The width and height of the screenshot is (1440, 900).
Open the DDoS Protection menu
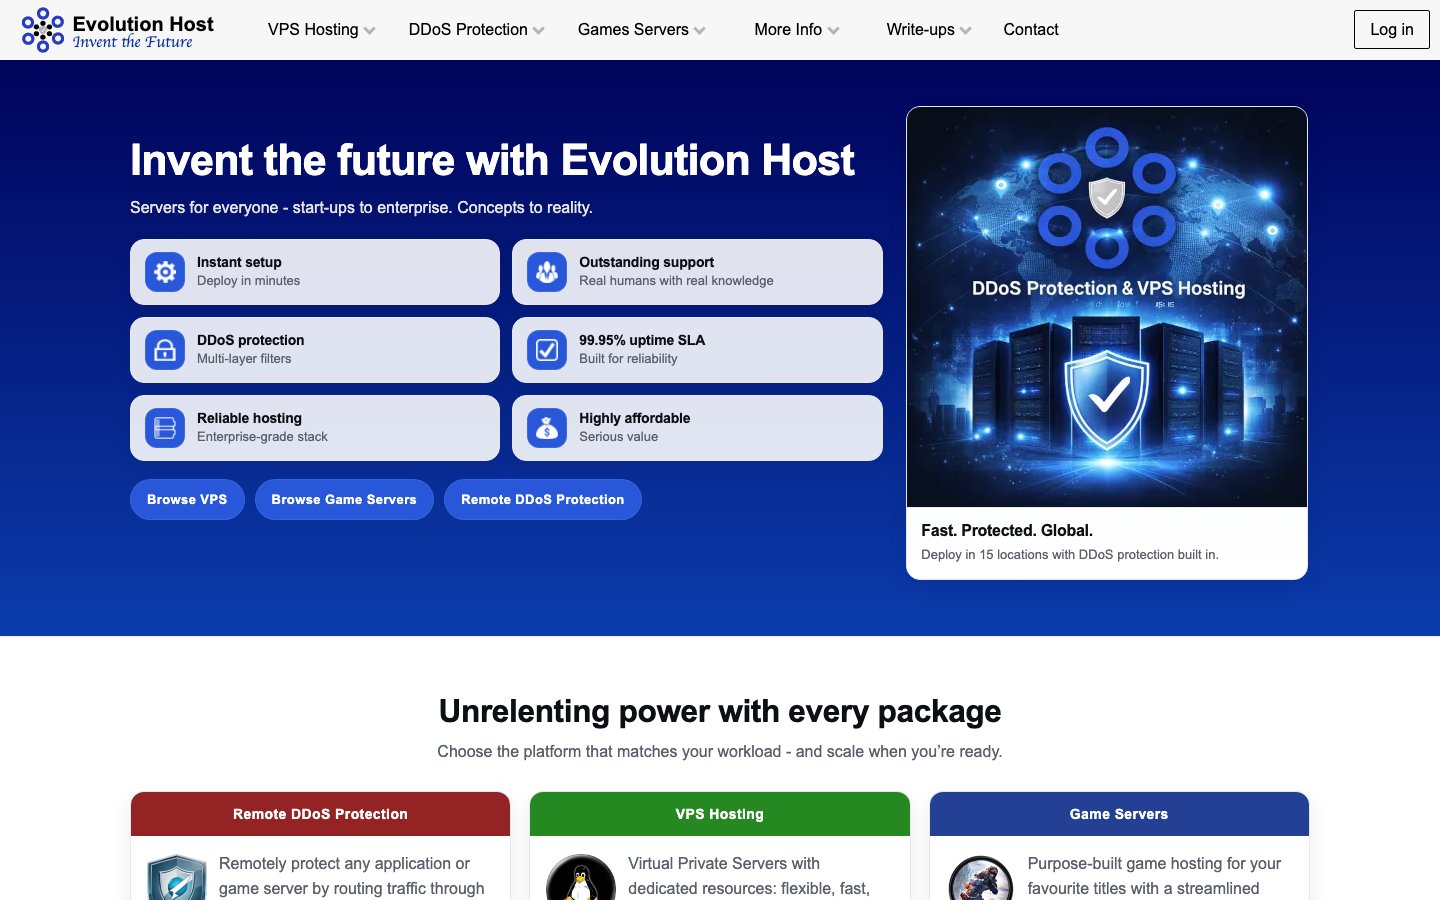[x=468, y=30]
